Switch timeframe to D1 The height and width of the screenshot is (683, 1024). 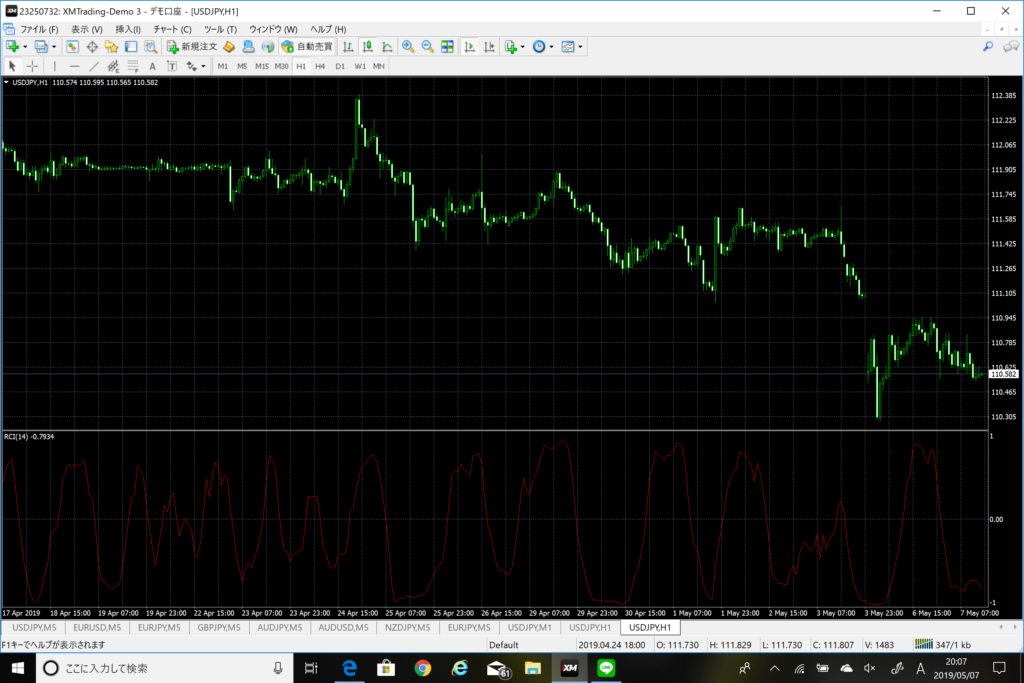point(340,66)
